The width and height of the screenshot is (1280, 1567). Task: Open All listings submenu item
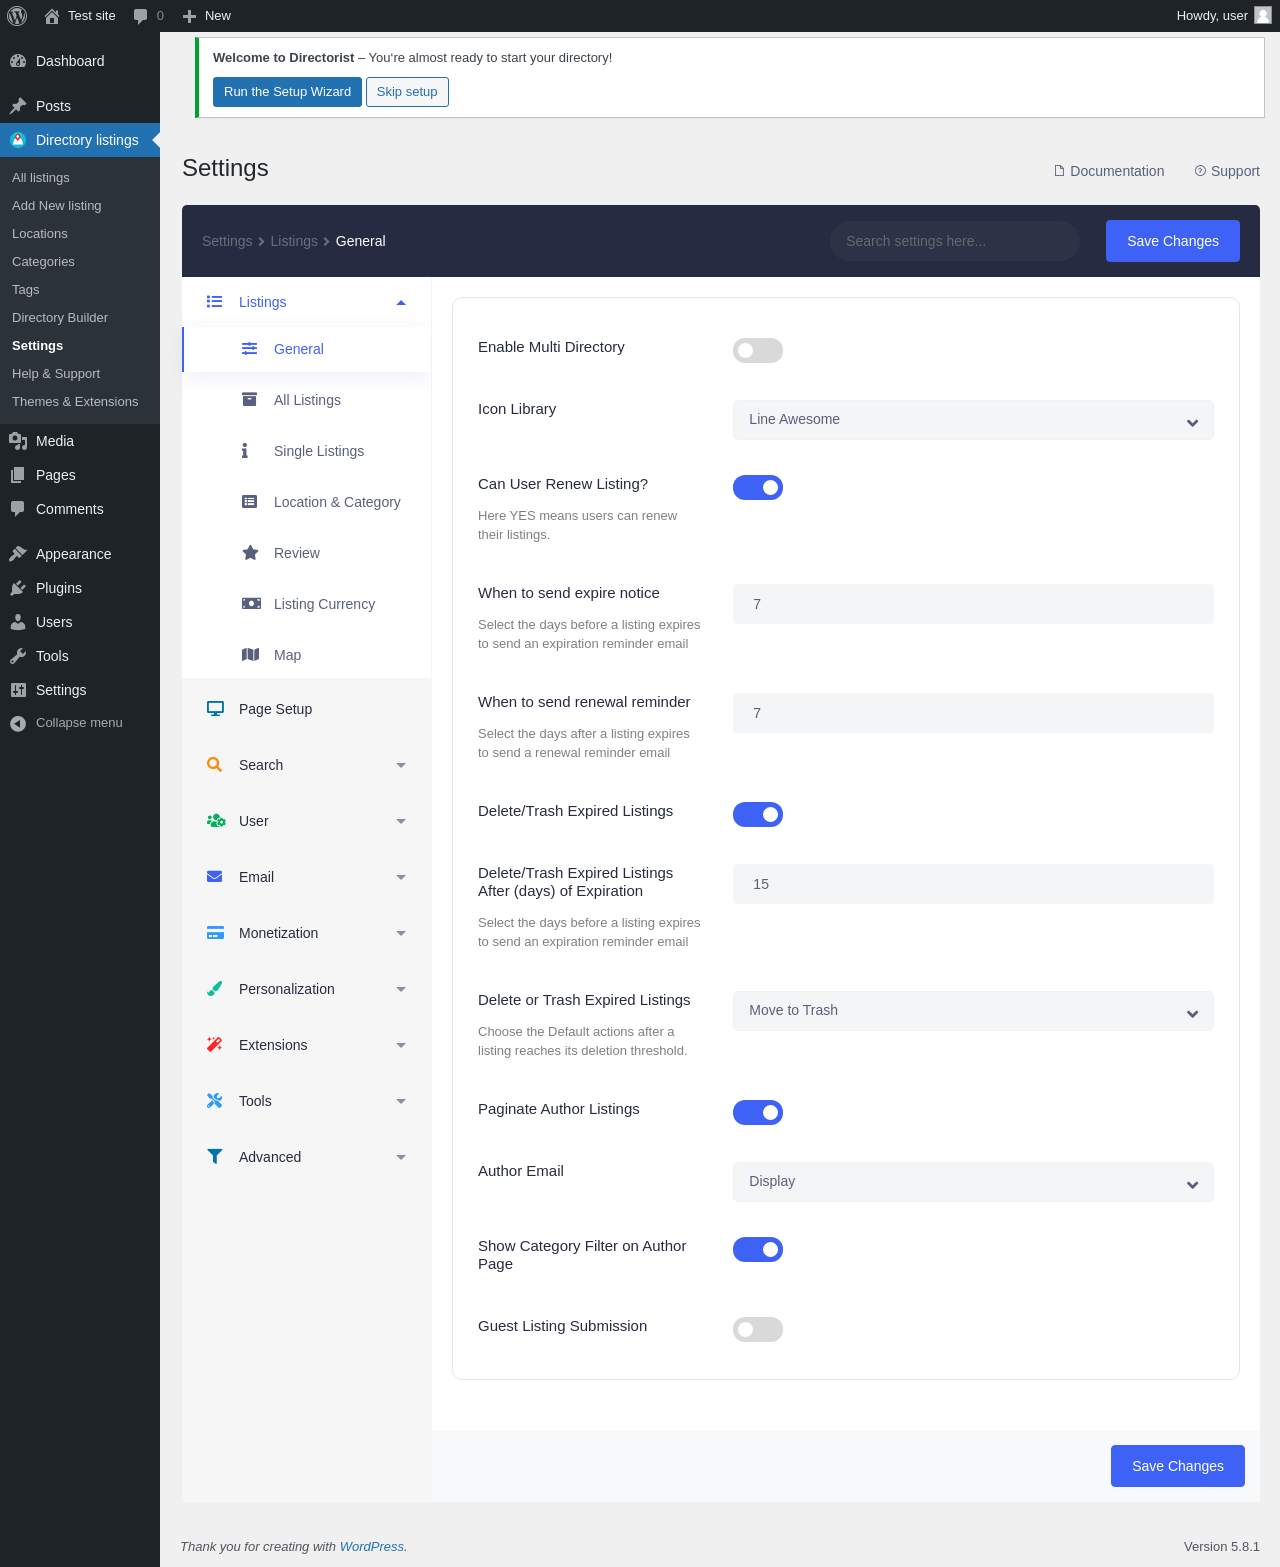click(41, 178)
